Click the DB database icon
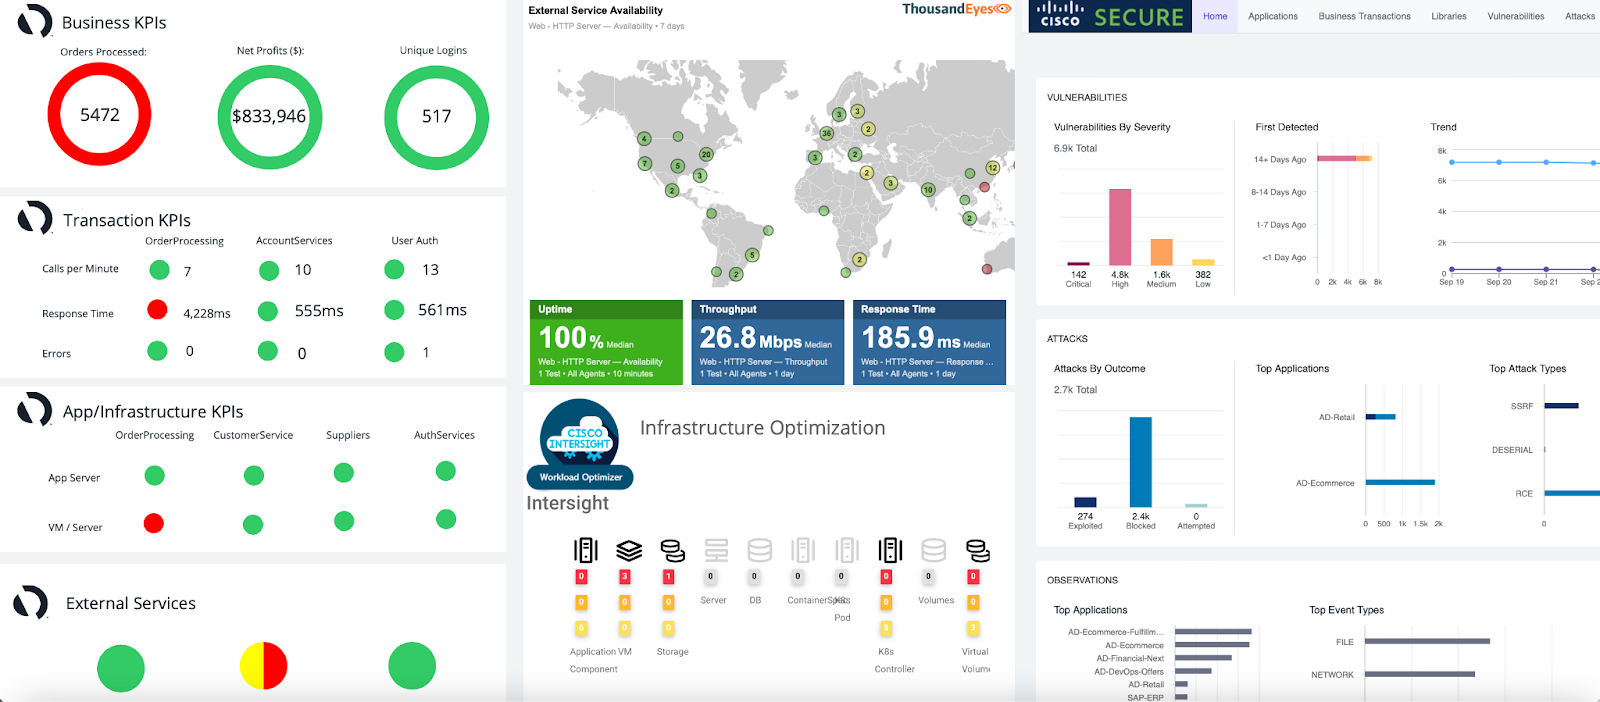 coord(760,550)
